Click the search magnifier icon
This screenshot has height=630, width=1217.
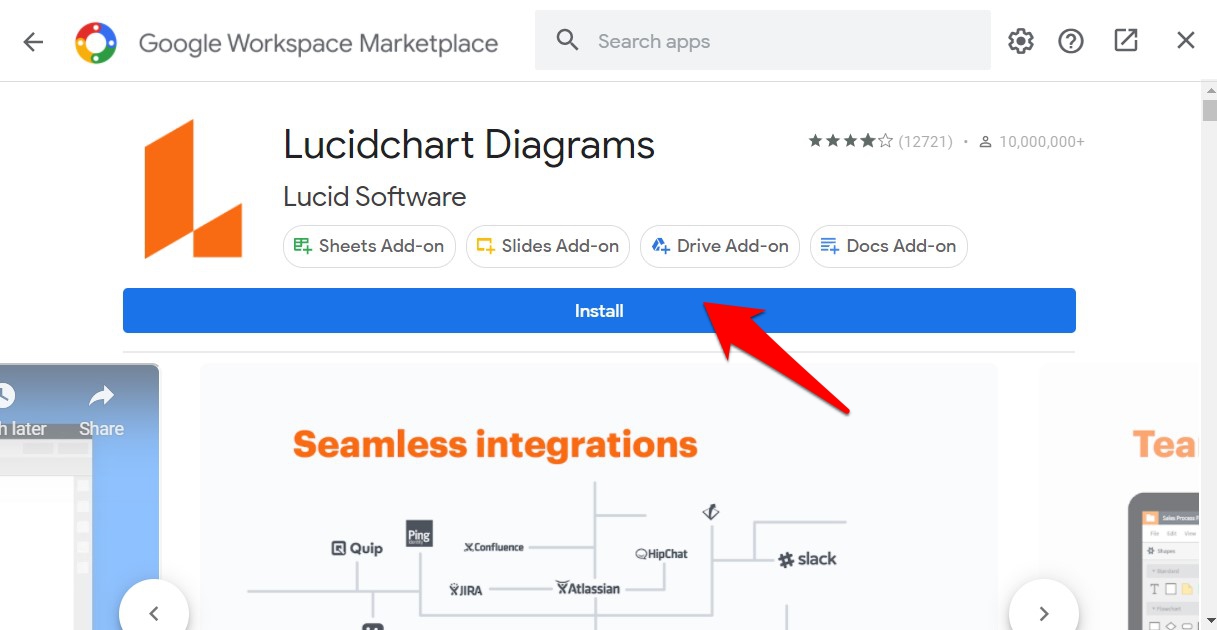click(x=567, y=40)
